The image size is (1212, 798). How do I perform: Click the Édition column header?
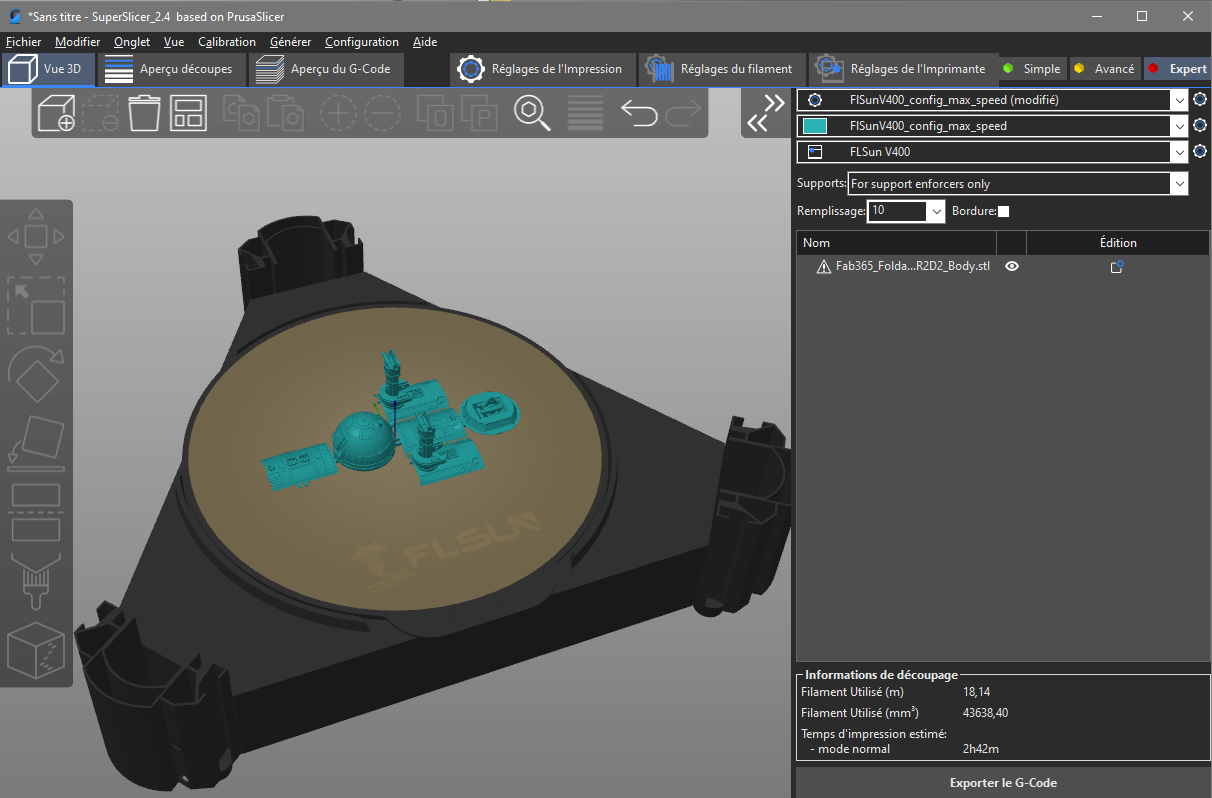(1118, 243)
